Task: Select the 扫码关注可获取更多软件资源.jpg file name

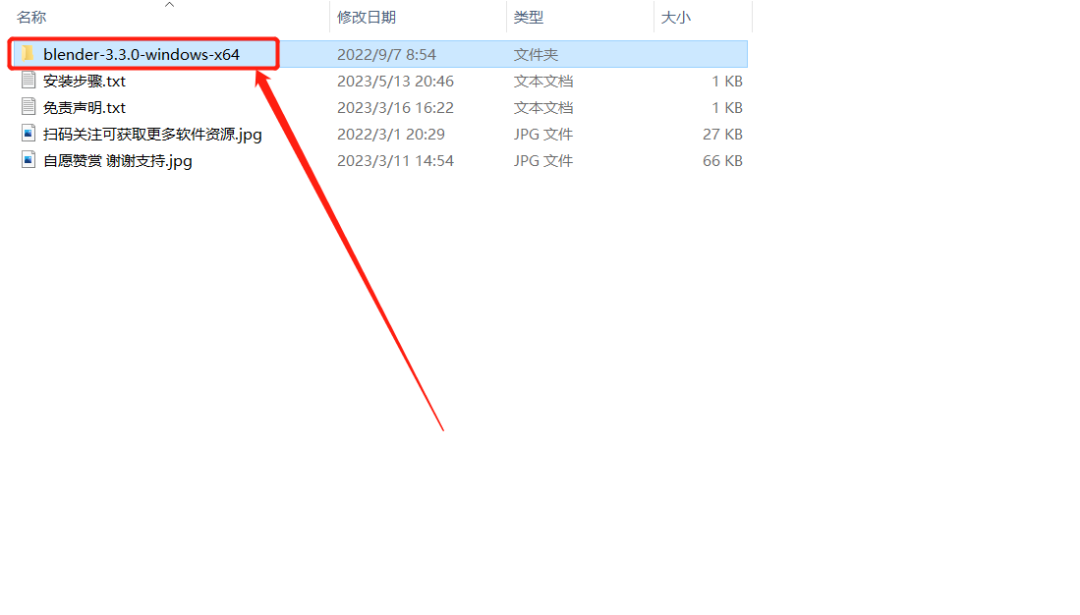Action: [x=150, y=133]
